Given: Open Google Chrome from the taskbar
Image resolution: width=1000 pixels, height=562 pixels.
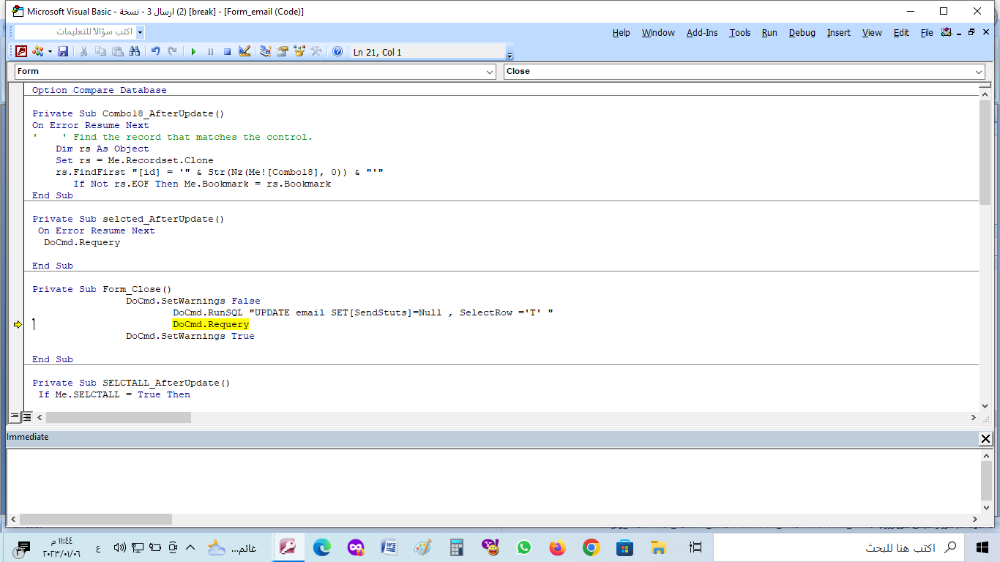Looking at the screenshot, I should pyautogui.click(x=591, y=547).
